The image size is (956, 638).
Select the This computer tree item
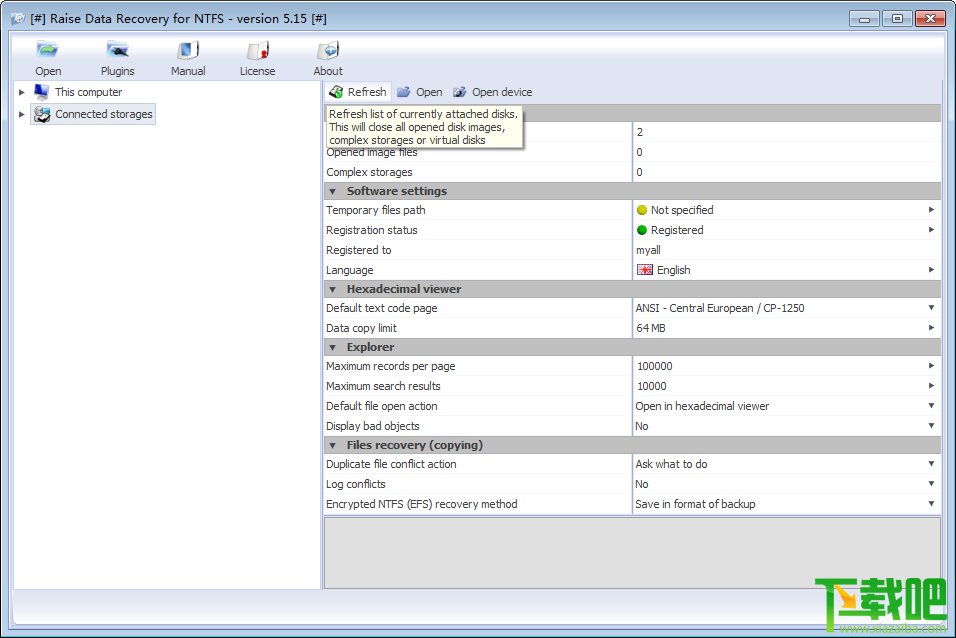tap(88, 92)
